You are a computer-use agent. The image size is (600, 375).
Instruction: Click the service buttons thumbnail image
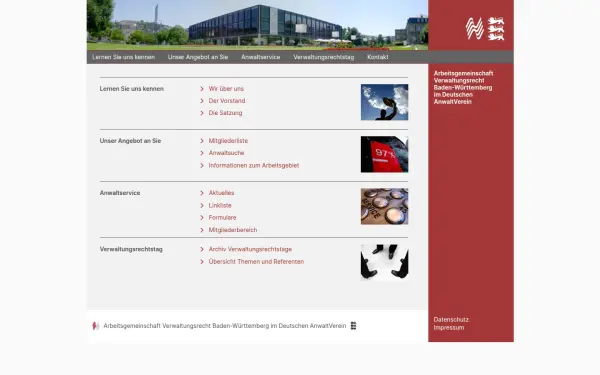[x=384, y=206]
